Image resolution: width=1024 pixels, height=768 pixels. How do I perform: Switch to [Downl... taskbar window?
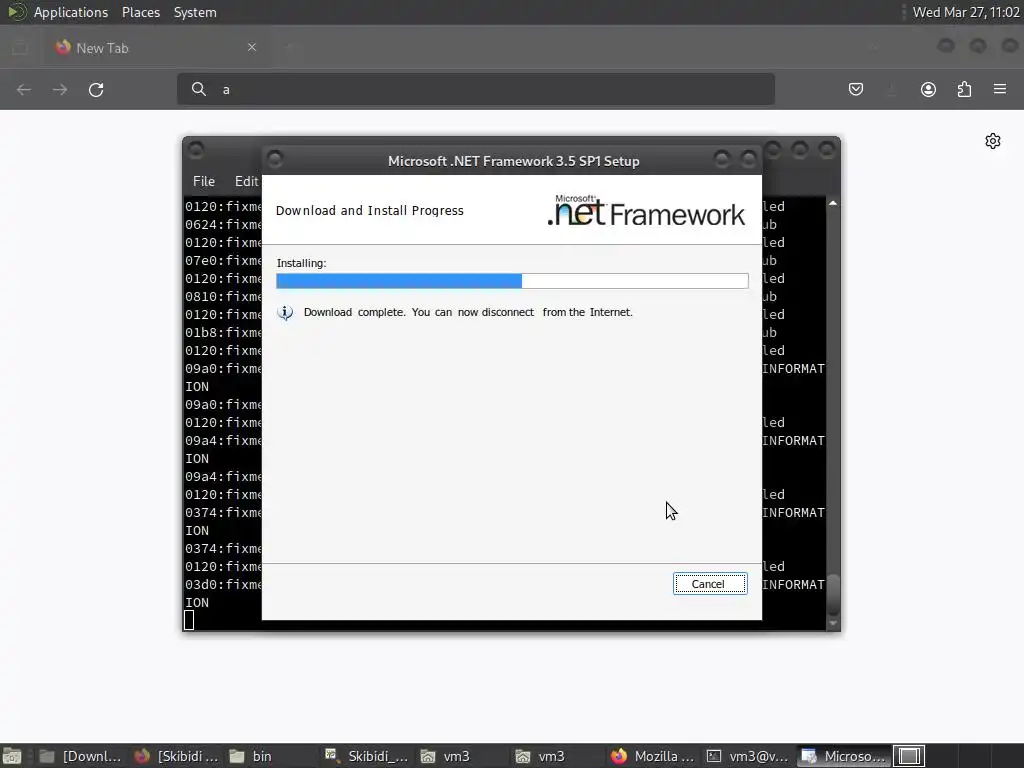coord(80,756)
